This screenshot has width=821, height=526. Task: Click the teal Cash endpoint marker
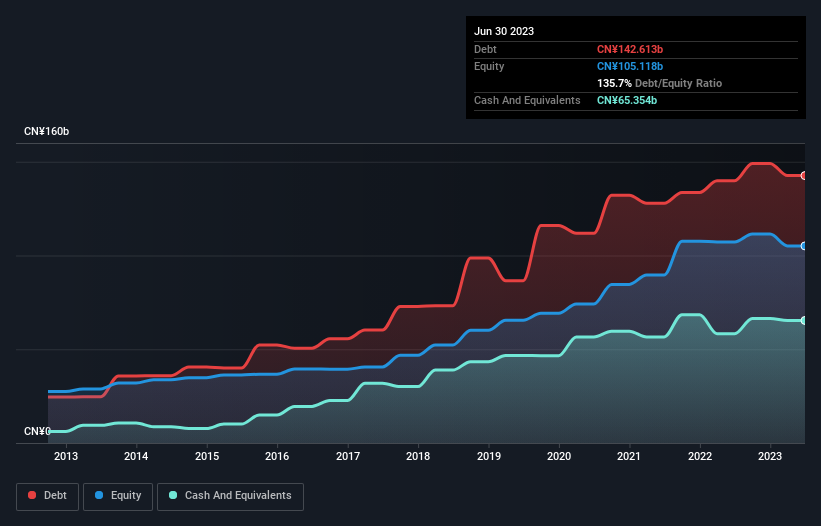pyautogui.click(x=804, y=320)
